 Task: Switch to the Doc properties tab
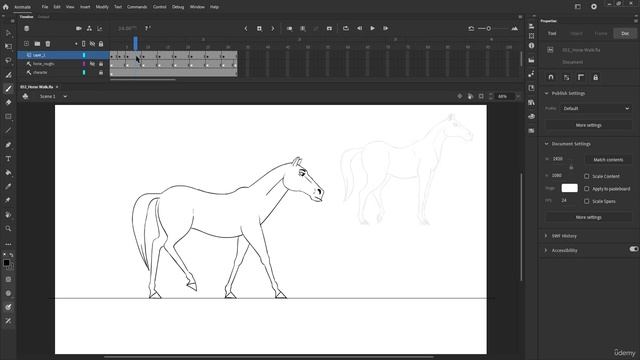coord(625,33)
